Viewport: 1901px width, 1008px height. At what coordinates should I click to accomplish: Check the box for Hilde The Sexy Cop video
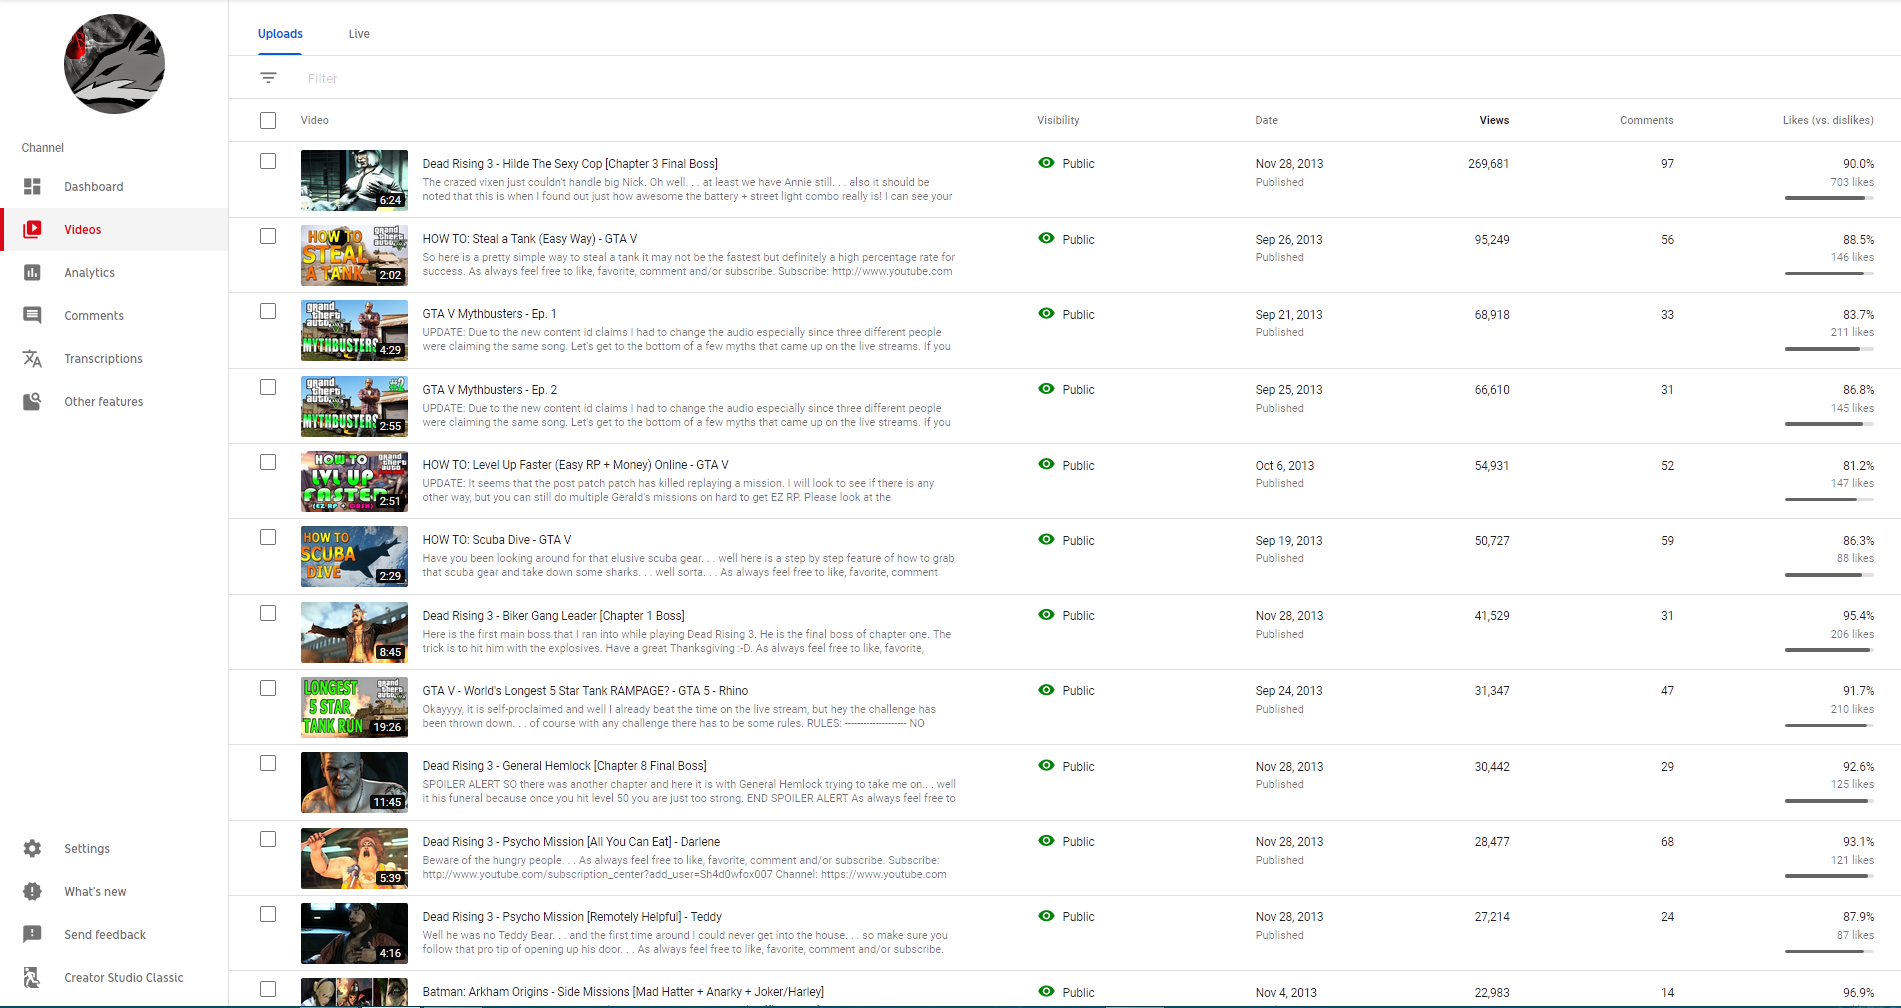(x=268, y=161)
